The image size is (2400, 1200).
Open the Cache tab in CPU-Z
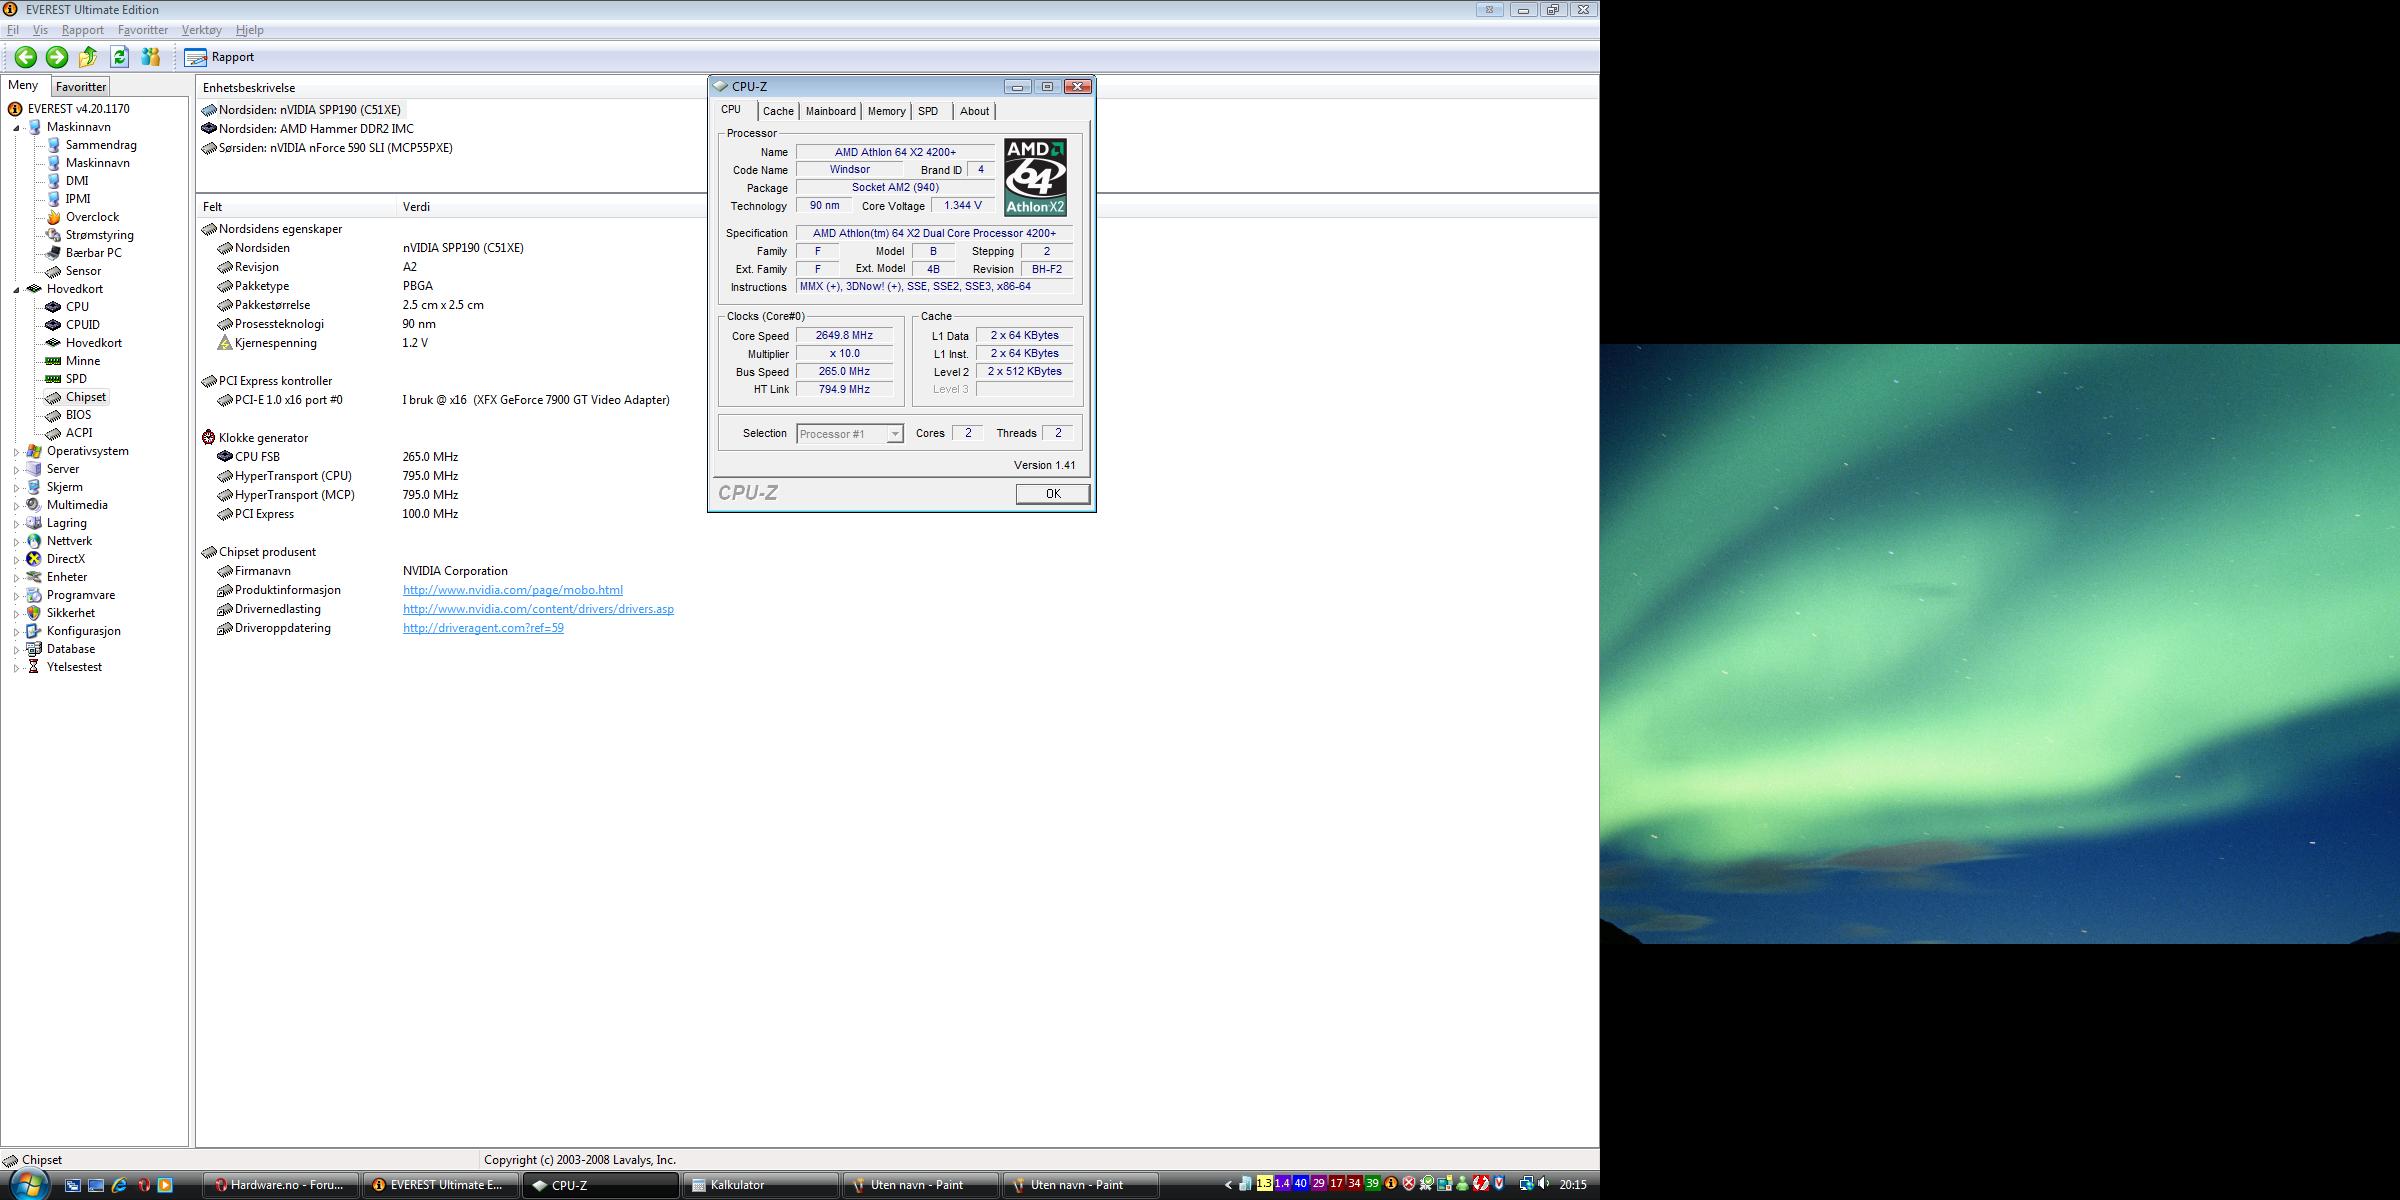click(x=778, y=111)
